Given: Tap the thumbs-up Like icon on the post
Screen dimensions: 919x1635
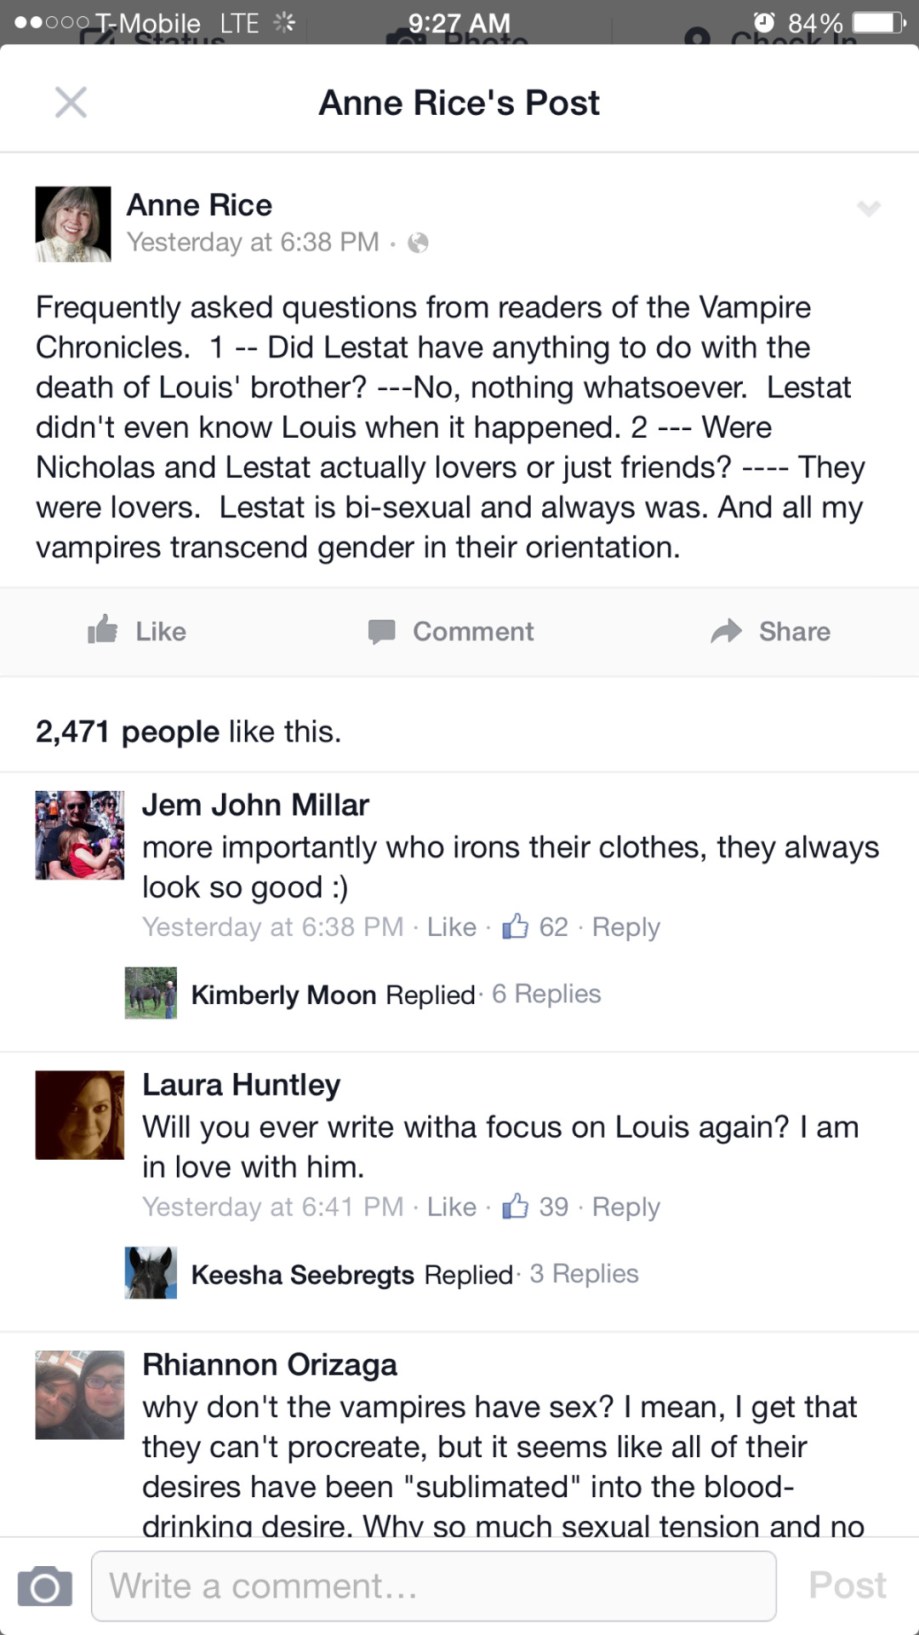Looking at the screenshot, I should (x=103, y=630).
